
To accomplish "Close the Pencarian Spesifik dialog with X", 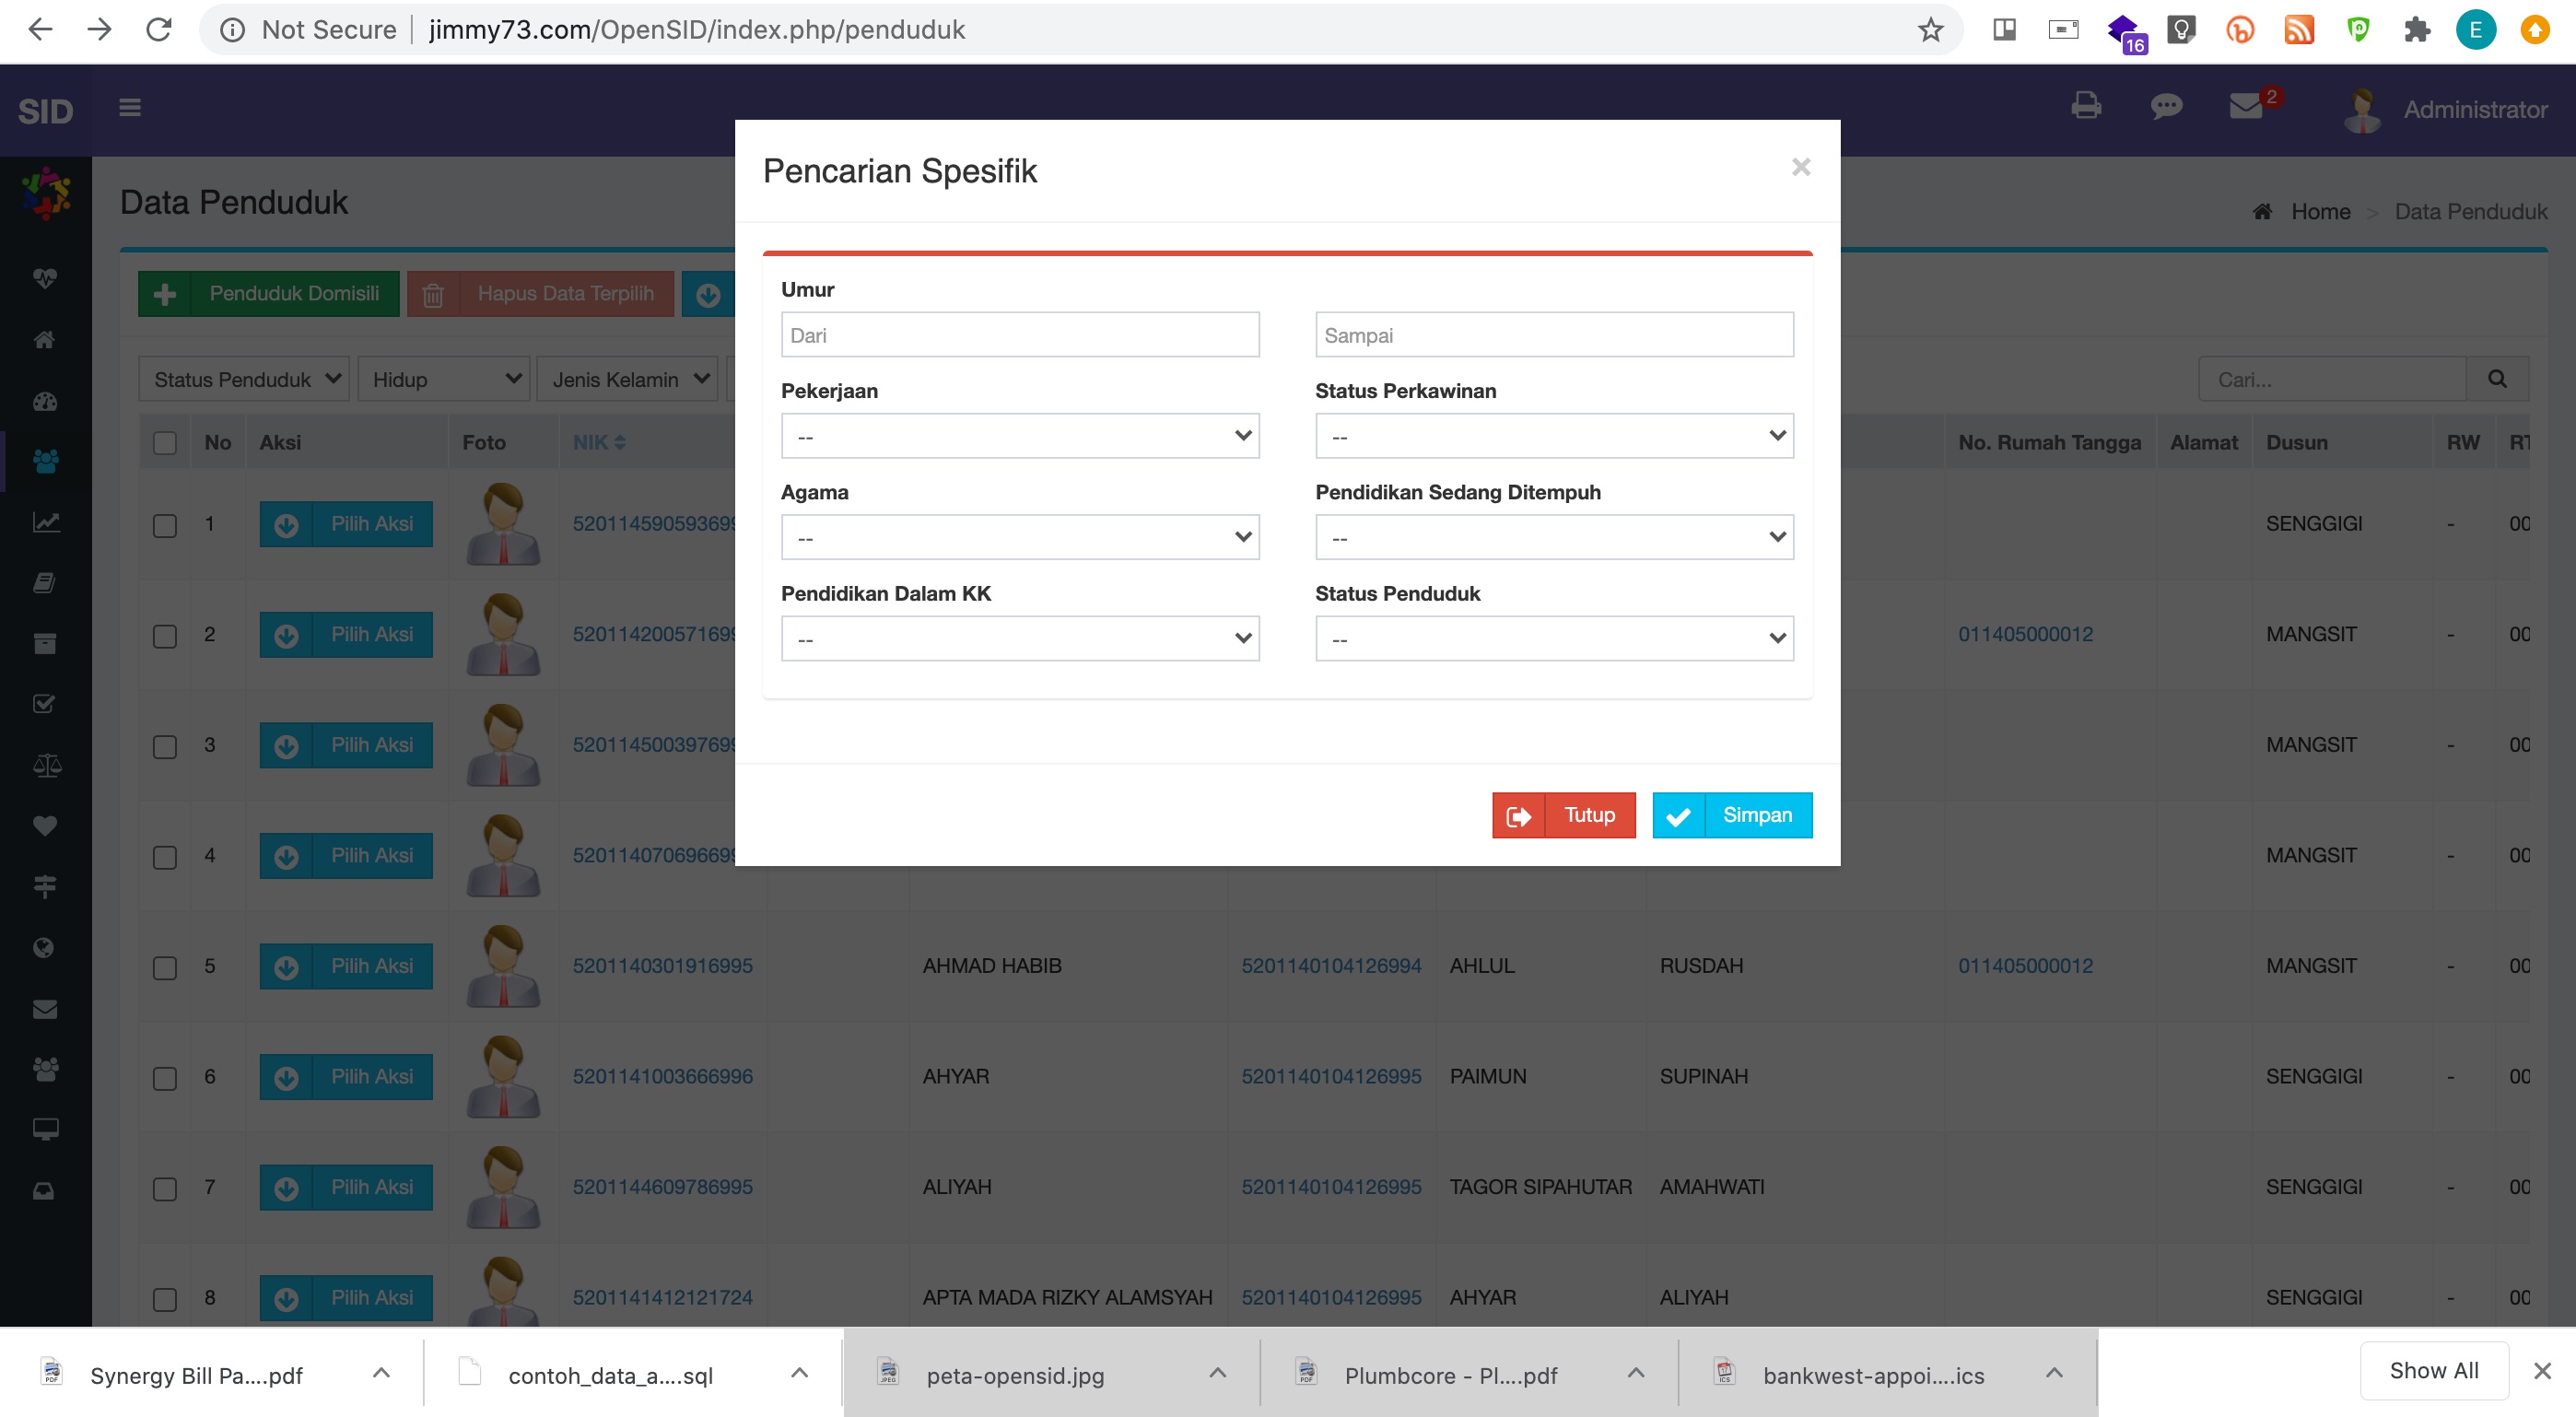I will 1801,167.
